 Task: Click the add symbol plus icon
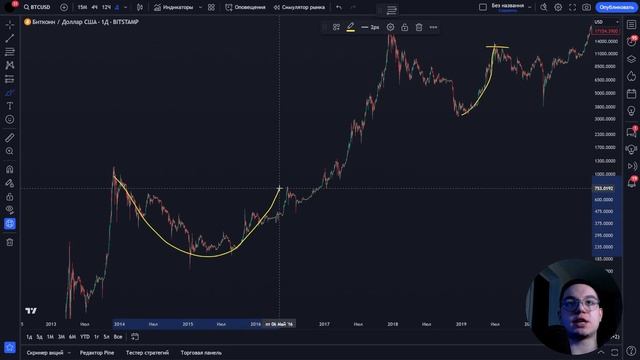pyautogui.click(x=64, y=7)
